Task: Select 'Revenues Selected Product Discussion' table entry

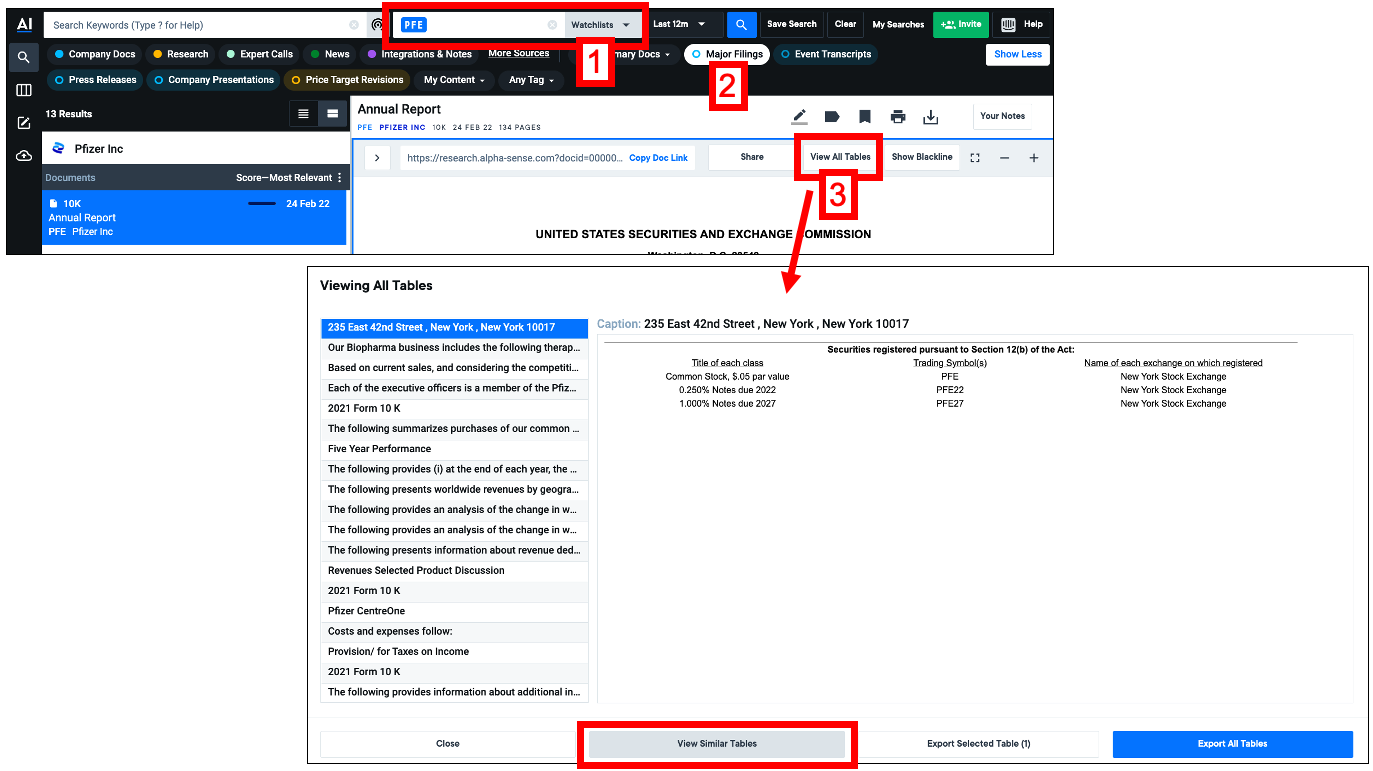Action: click(454, 570)
